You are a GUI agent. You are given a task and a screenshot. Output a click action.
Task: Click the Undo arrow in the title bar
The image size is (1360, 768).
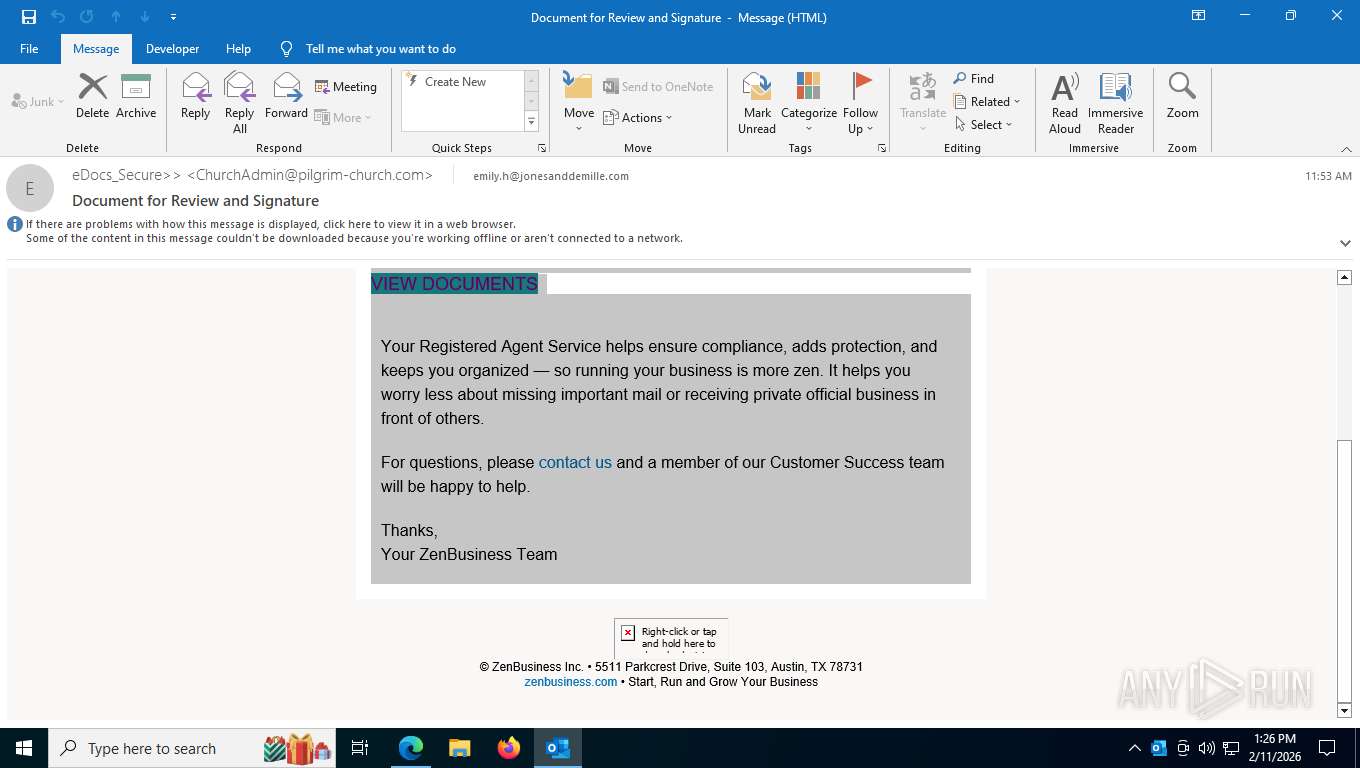[x=58, y=17]
